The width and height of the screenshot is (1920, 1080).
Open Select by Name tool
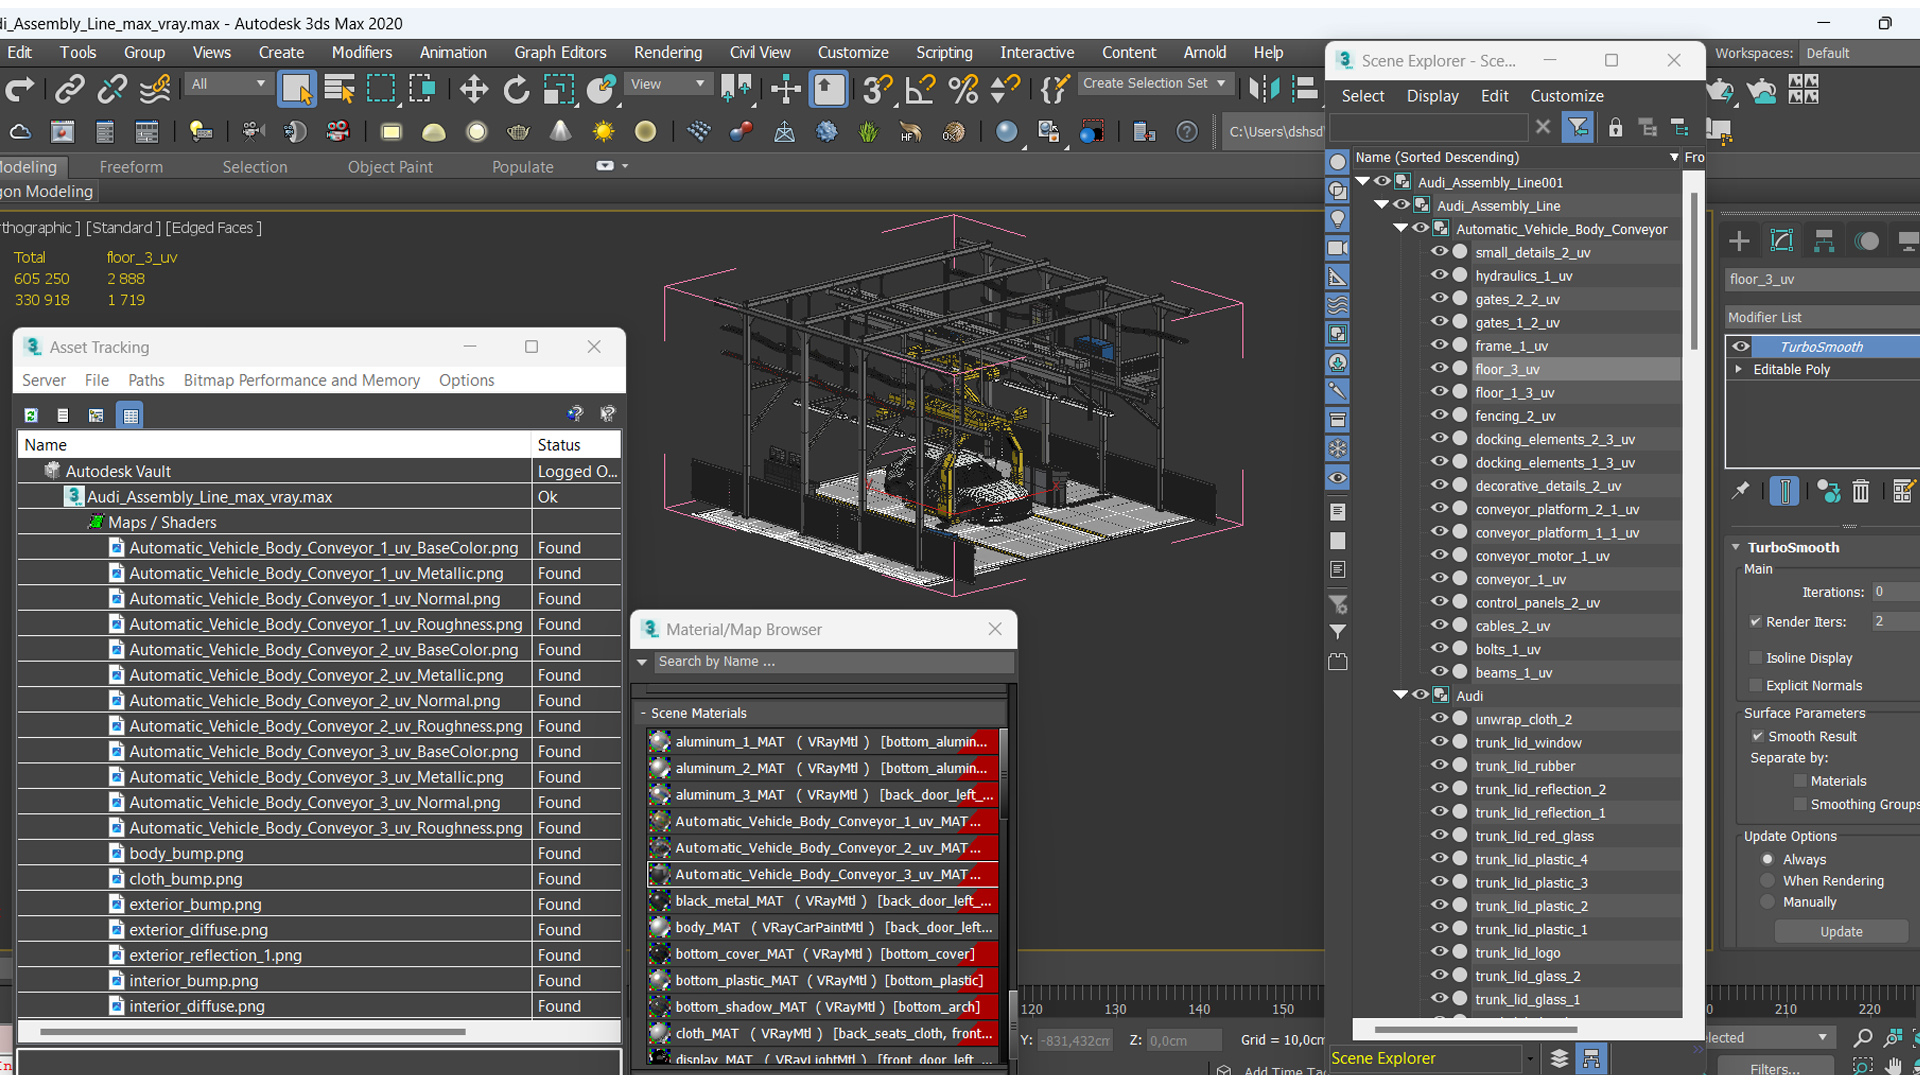340,90
